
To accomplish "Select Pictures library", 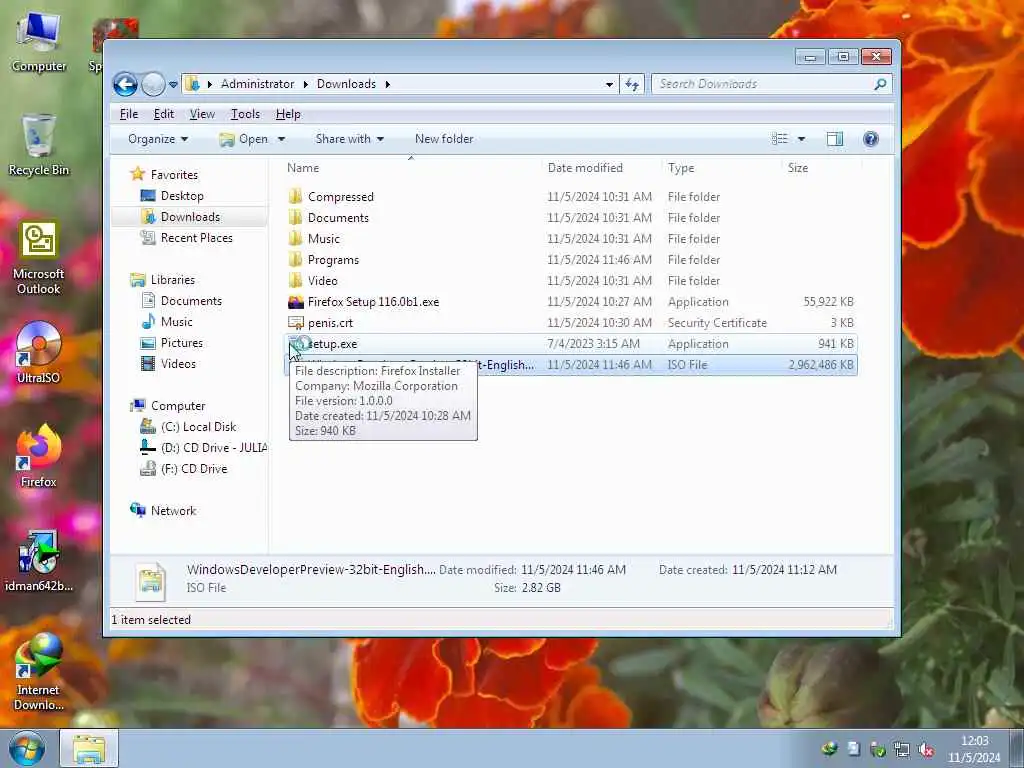I will coord(182,343).
